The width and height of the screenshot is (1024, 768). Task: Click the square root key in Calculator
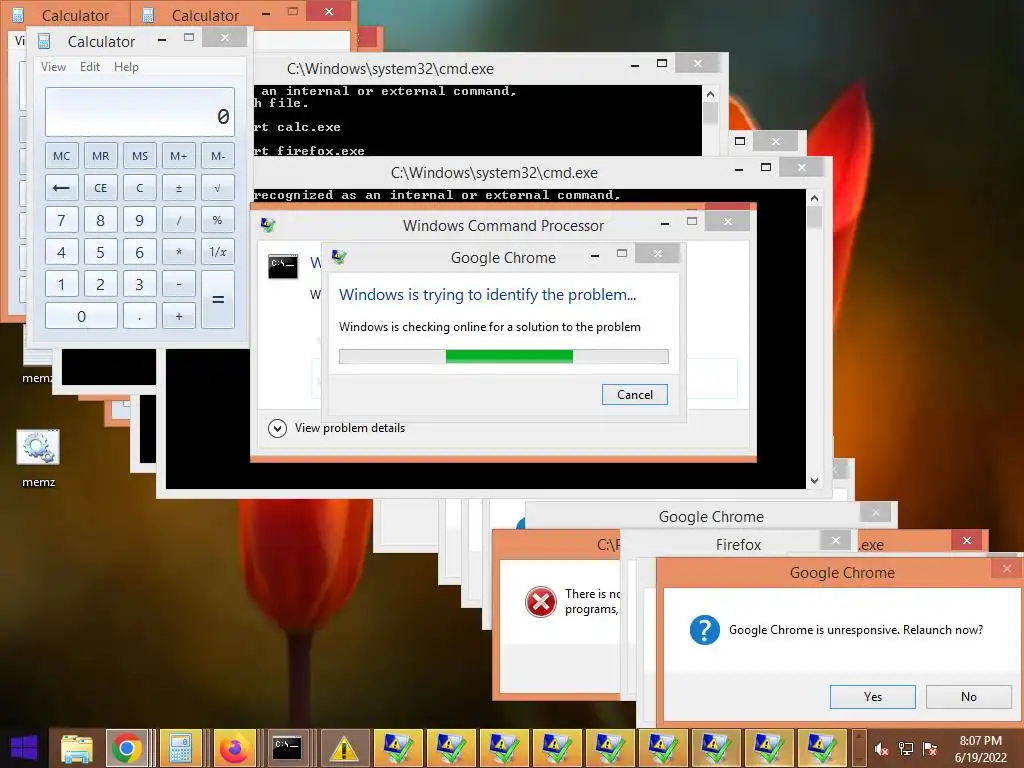pos(217,188)
